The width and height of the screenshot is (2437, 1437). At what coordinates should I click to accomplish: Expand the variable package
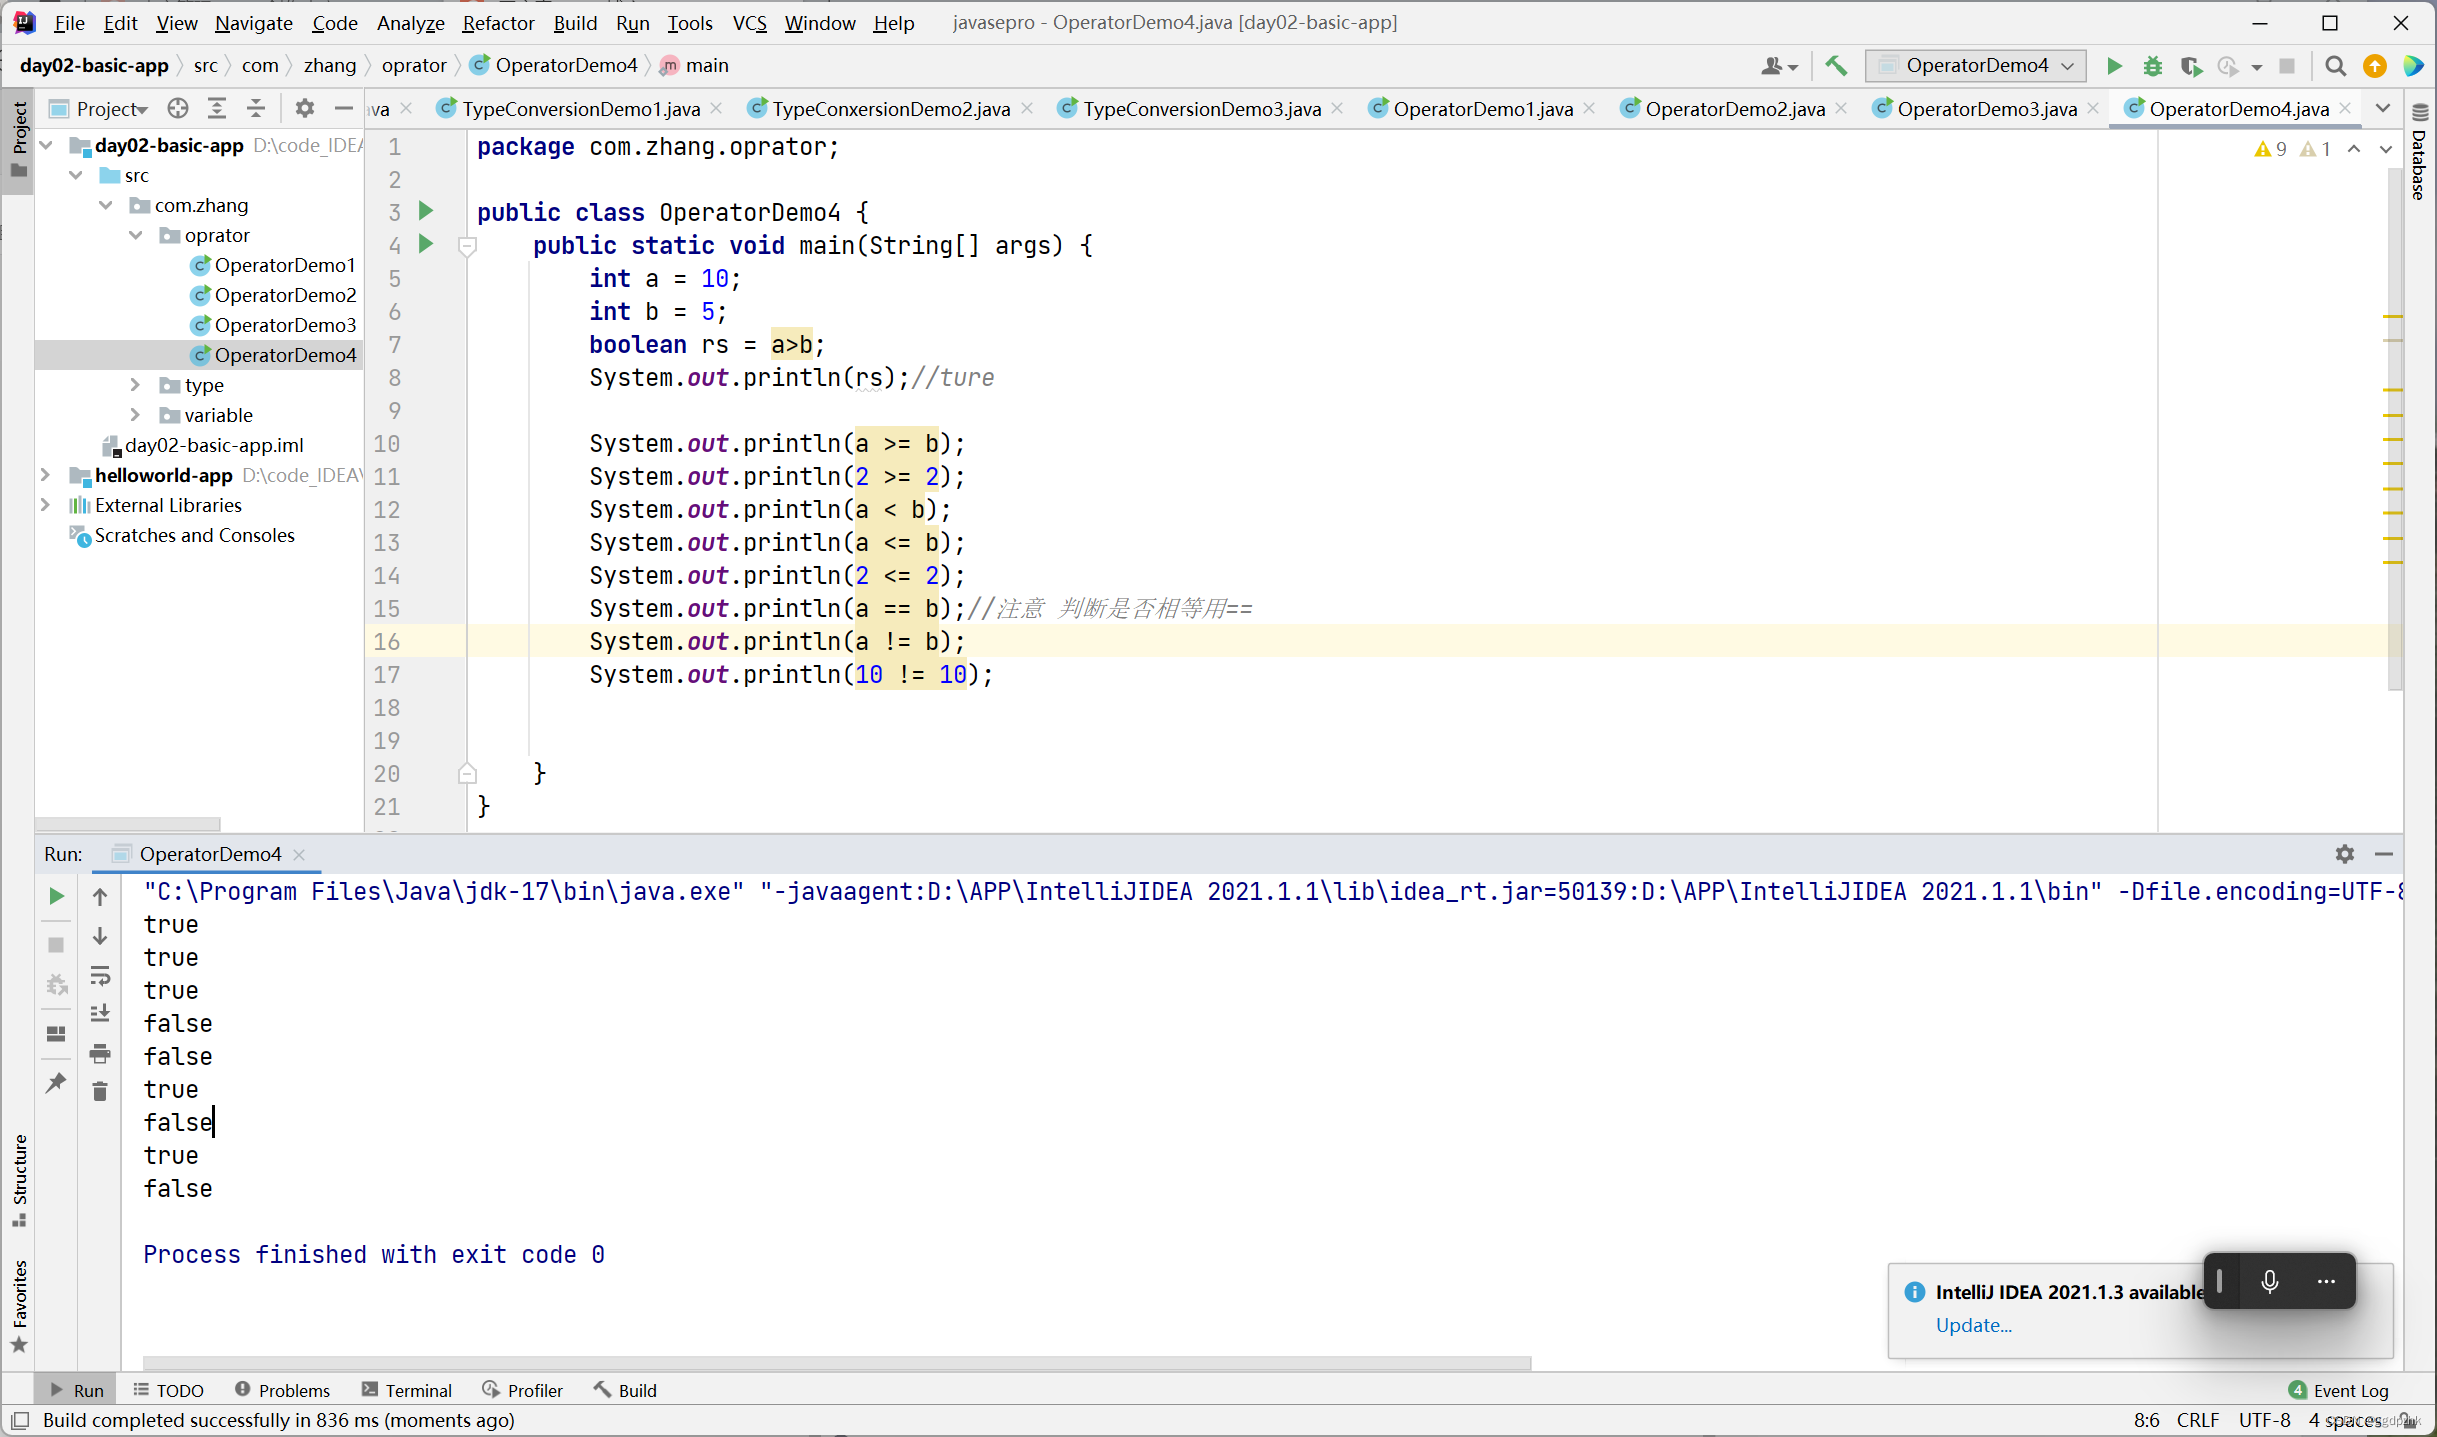point(136,415)
